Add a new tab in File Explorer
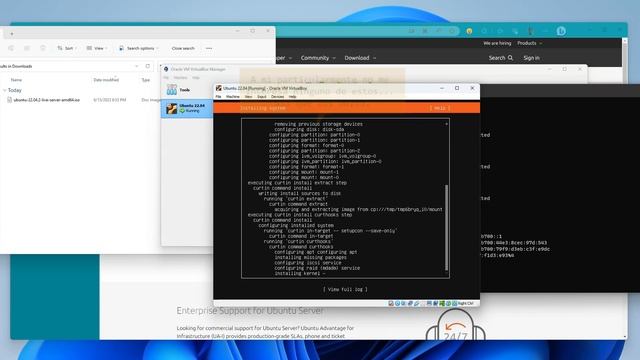This screenshot has width=640, height=360. pyautogui.click(x=12, y=34)
